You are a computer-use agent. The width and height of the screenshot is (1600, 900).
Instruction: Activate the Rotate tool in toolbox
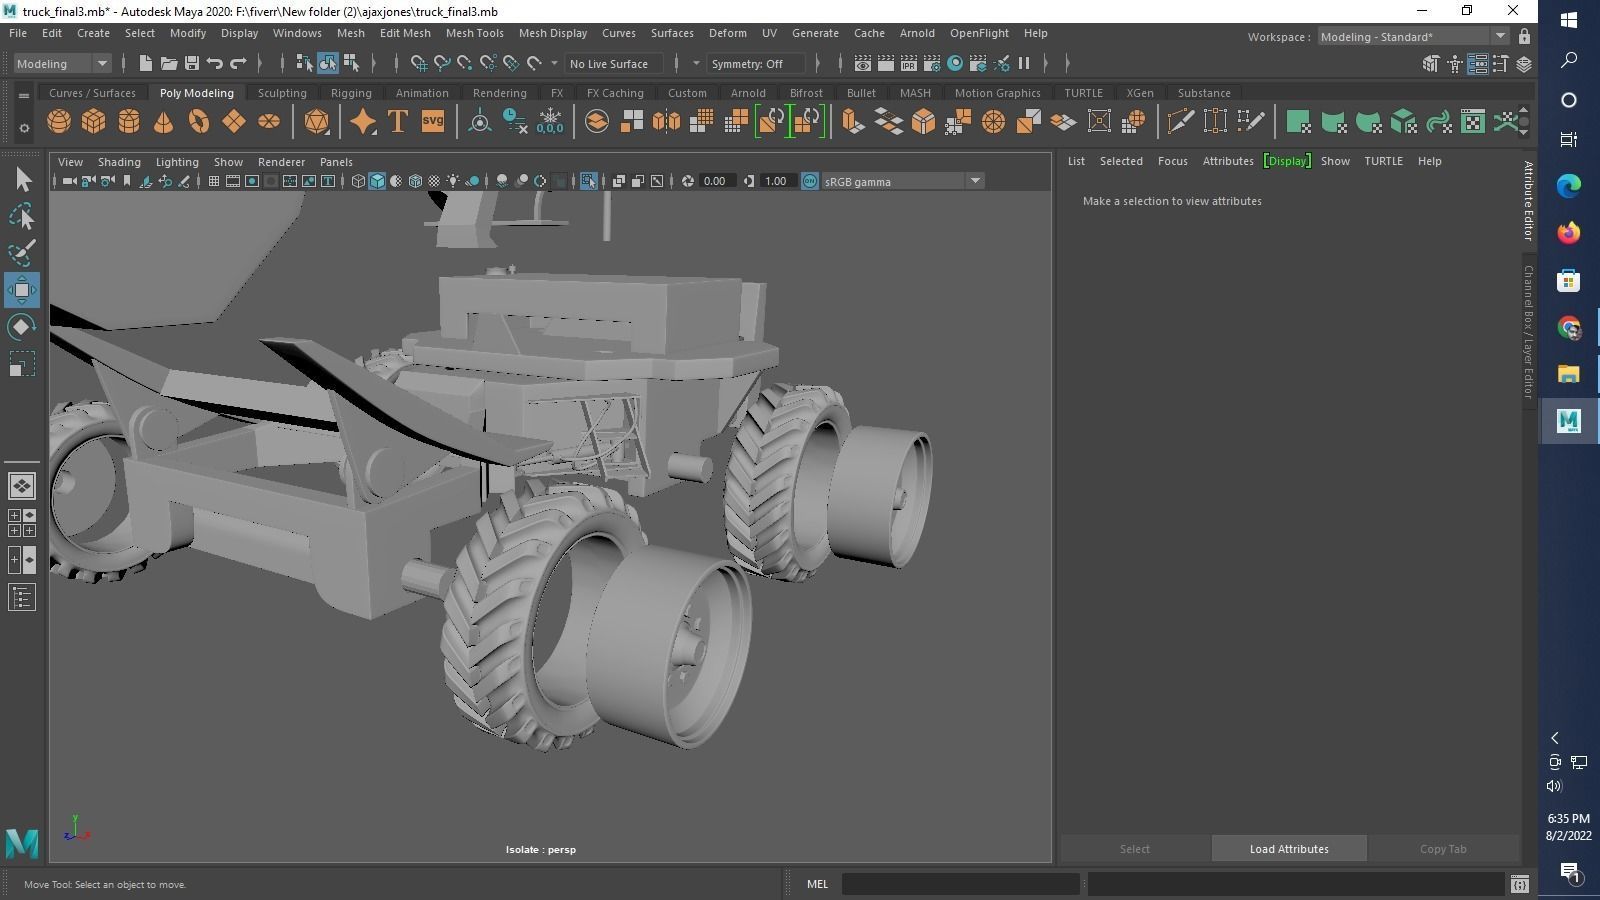[x=22, y=327]
